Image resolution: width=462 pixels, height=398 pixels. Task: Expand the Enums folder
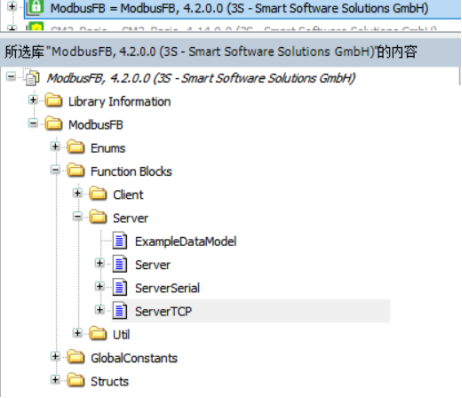pyautogui.click(x=55, y=146)
